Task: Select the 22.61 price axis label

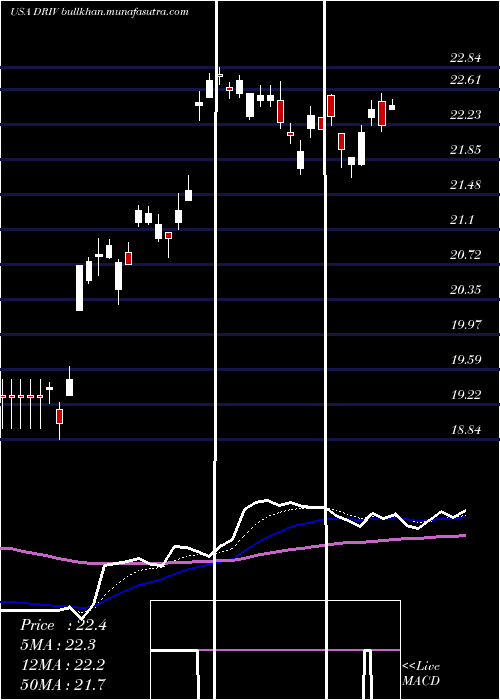Action: (x=466, y=80)
